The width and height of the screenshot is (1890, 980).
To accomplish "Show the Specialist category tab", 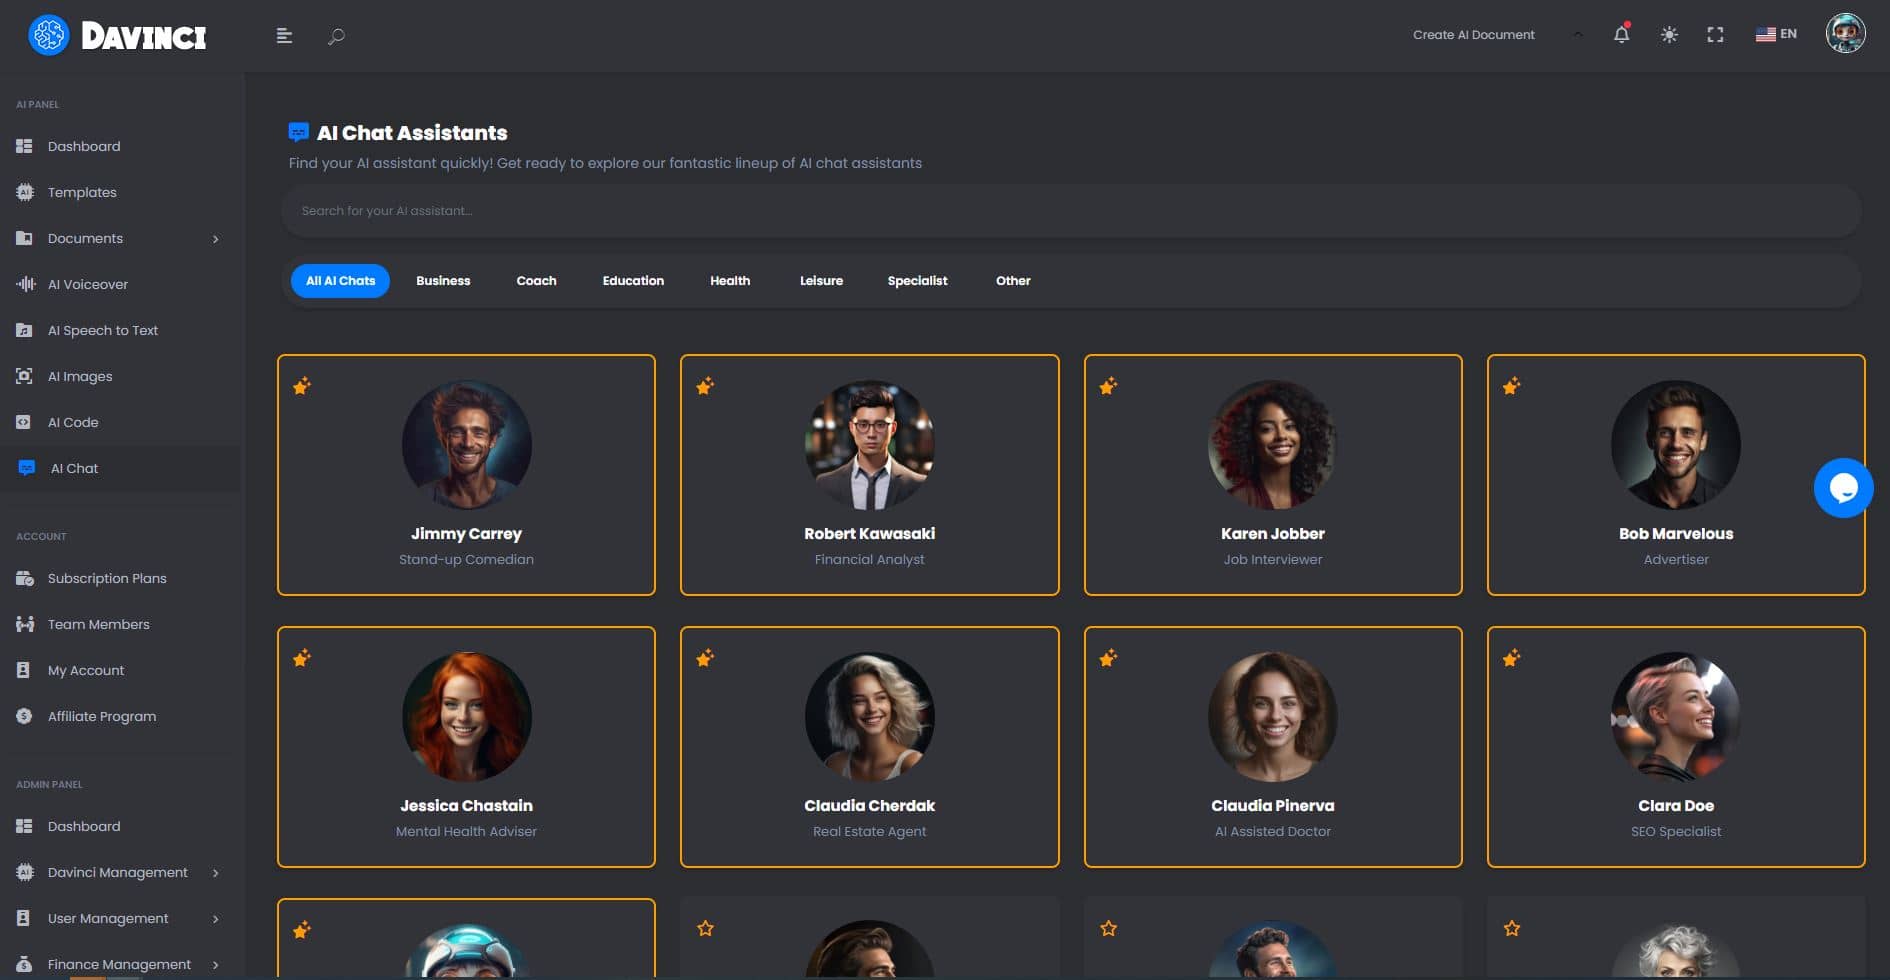I will 917,281.
